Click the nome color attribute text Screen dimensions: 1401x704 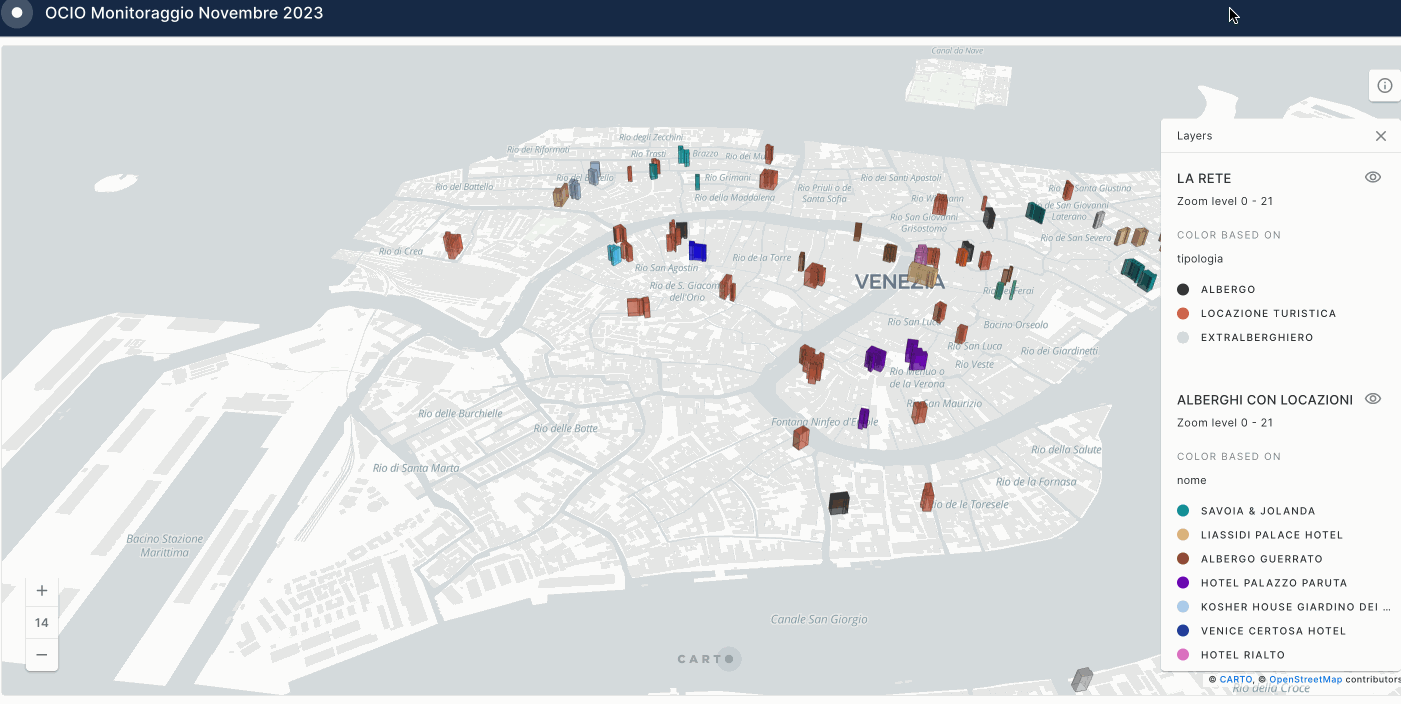[1192, 480]
